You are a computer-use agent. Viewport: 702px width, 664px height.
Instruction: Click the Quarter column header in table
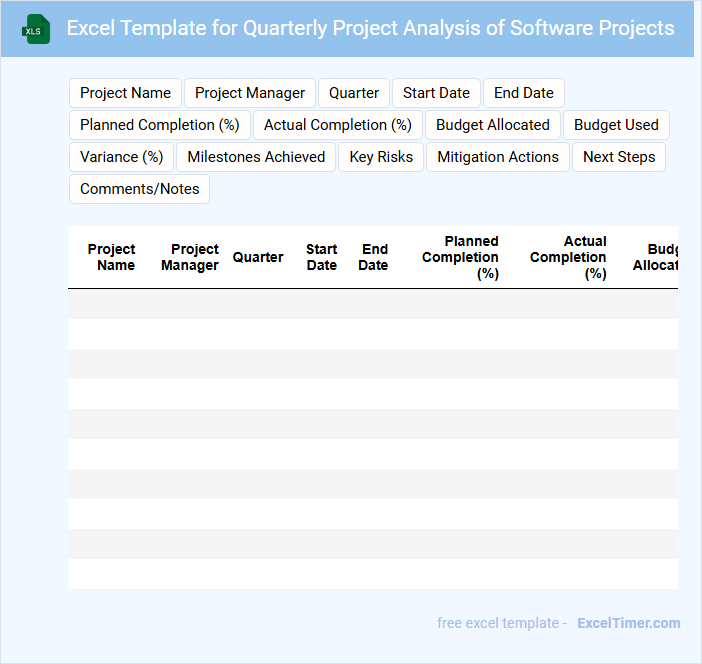pyautogui.click(x=258, y=257)
